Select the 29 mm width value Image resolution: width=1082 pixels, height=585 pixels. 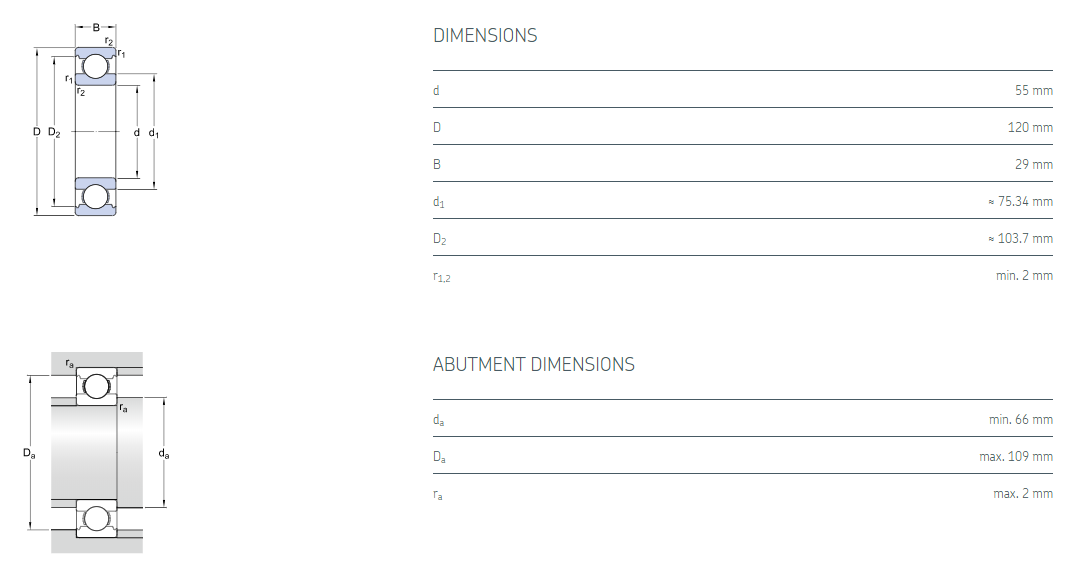click(x=1034, y=164)
